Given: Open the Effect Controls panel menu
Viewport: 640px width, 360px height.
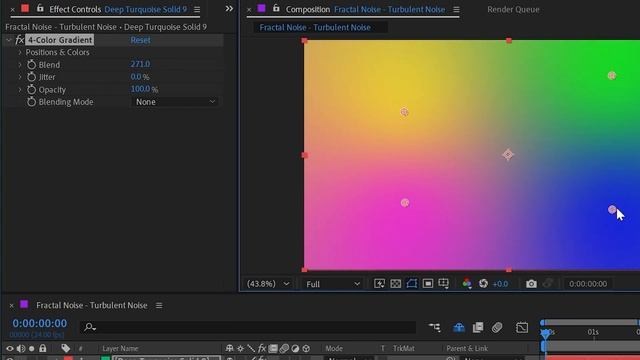Looking at the screenshot, I should (x=197, y=9).
